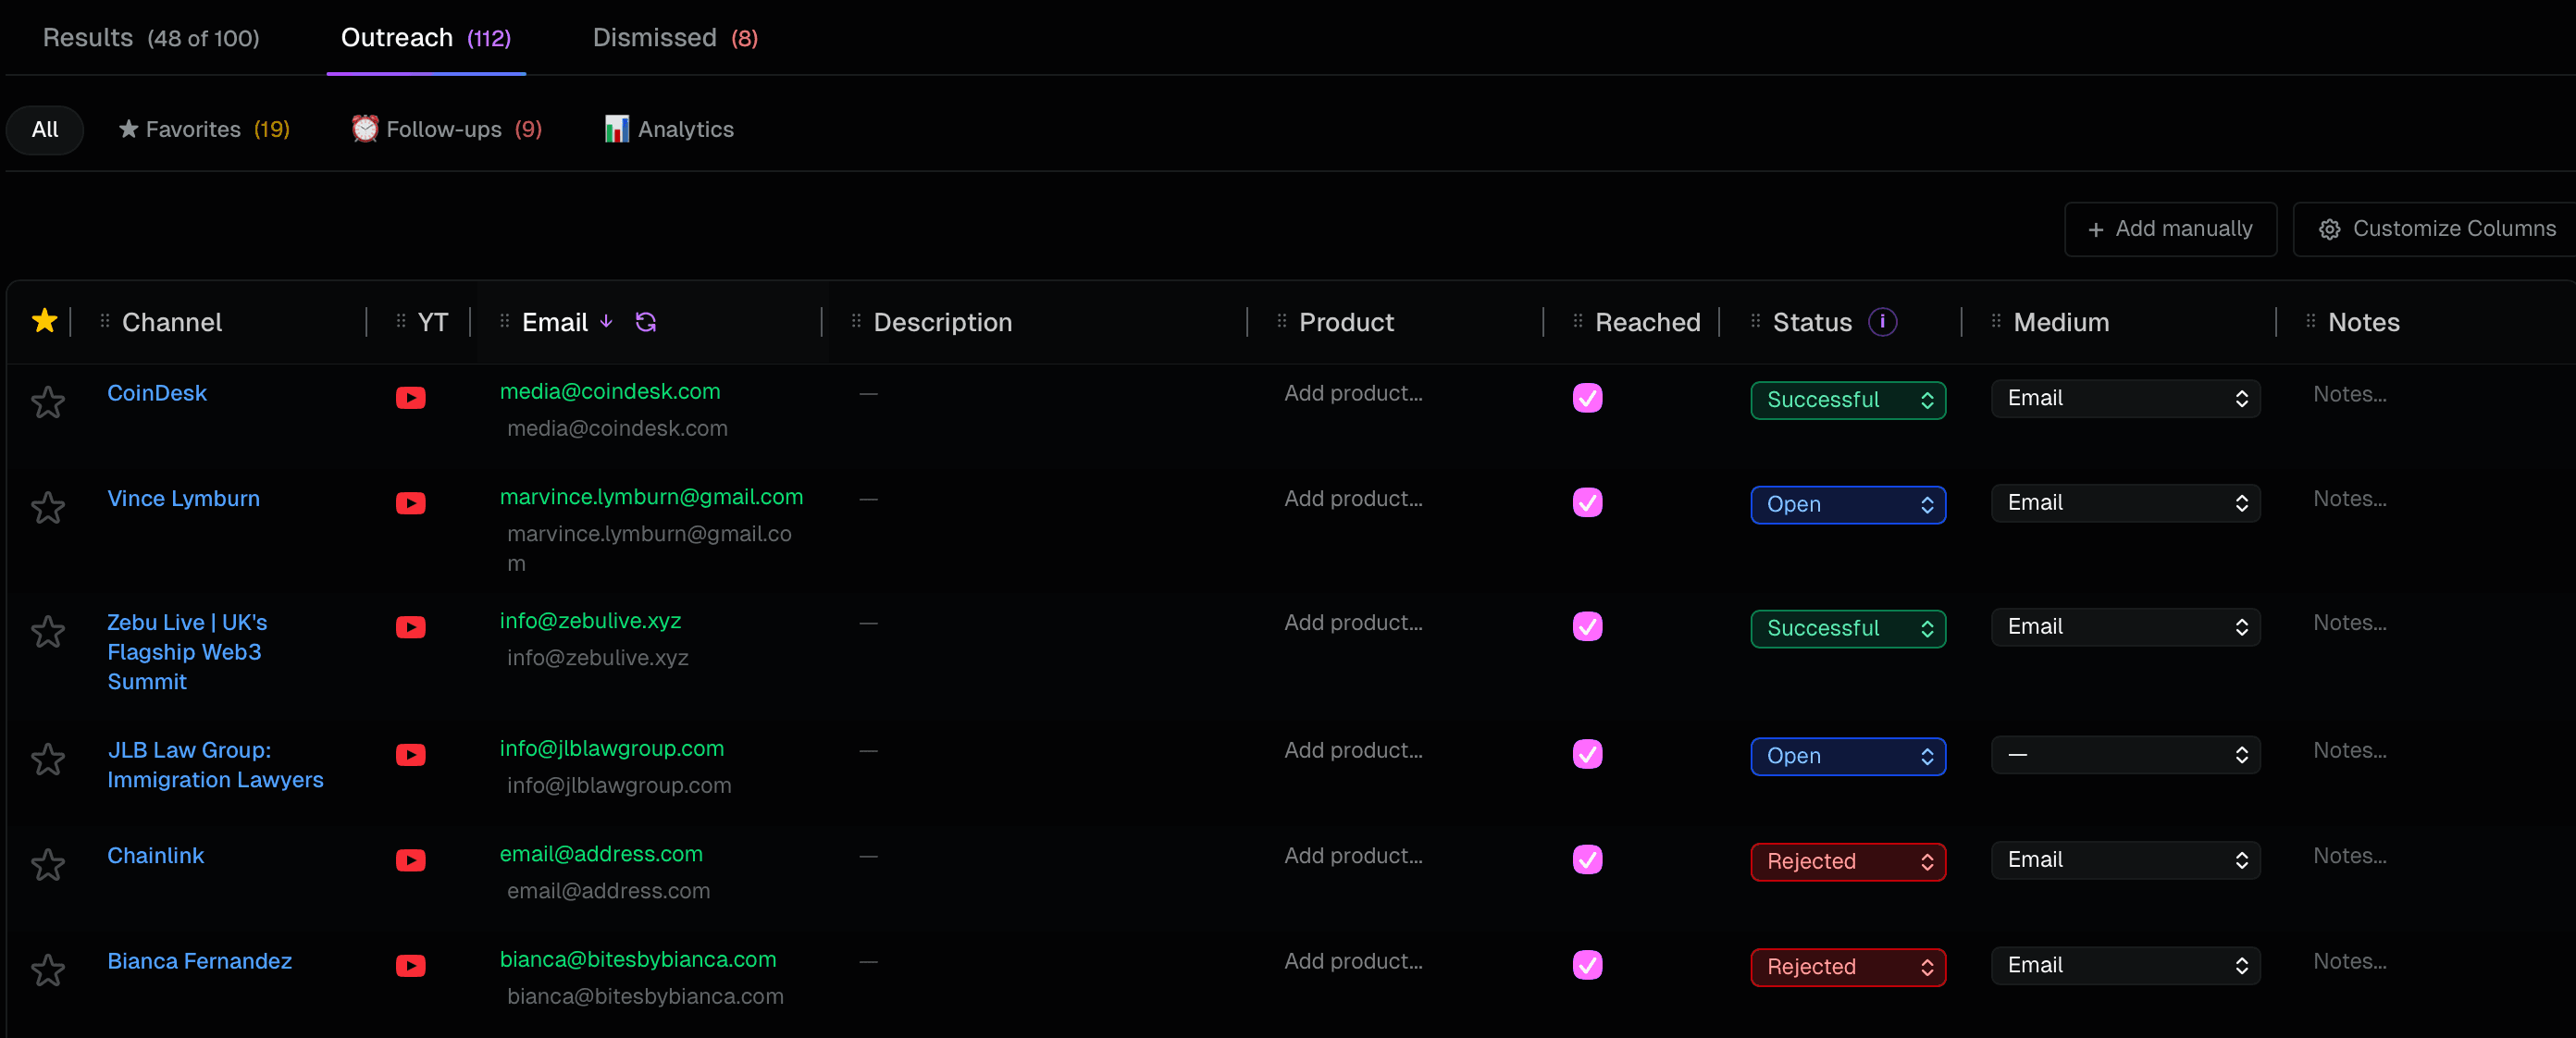
Task: Toggle Reached checkbox for Vince Lymburn
Action: pos(1587,502)
